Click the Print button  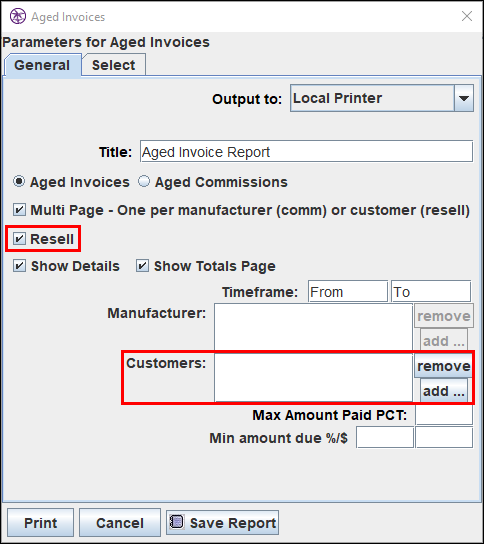(x=41, y=522)
